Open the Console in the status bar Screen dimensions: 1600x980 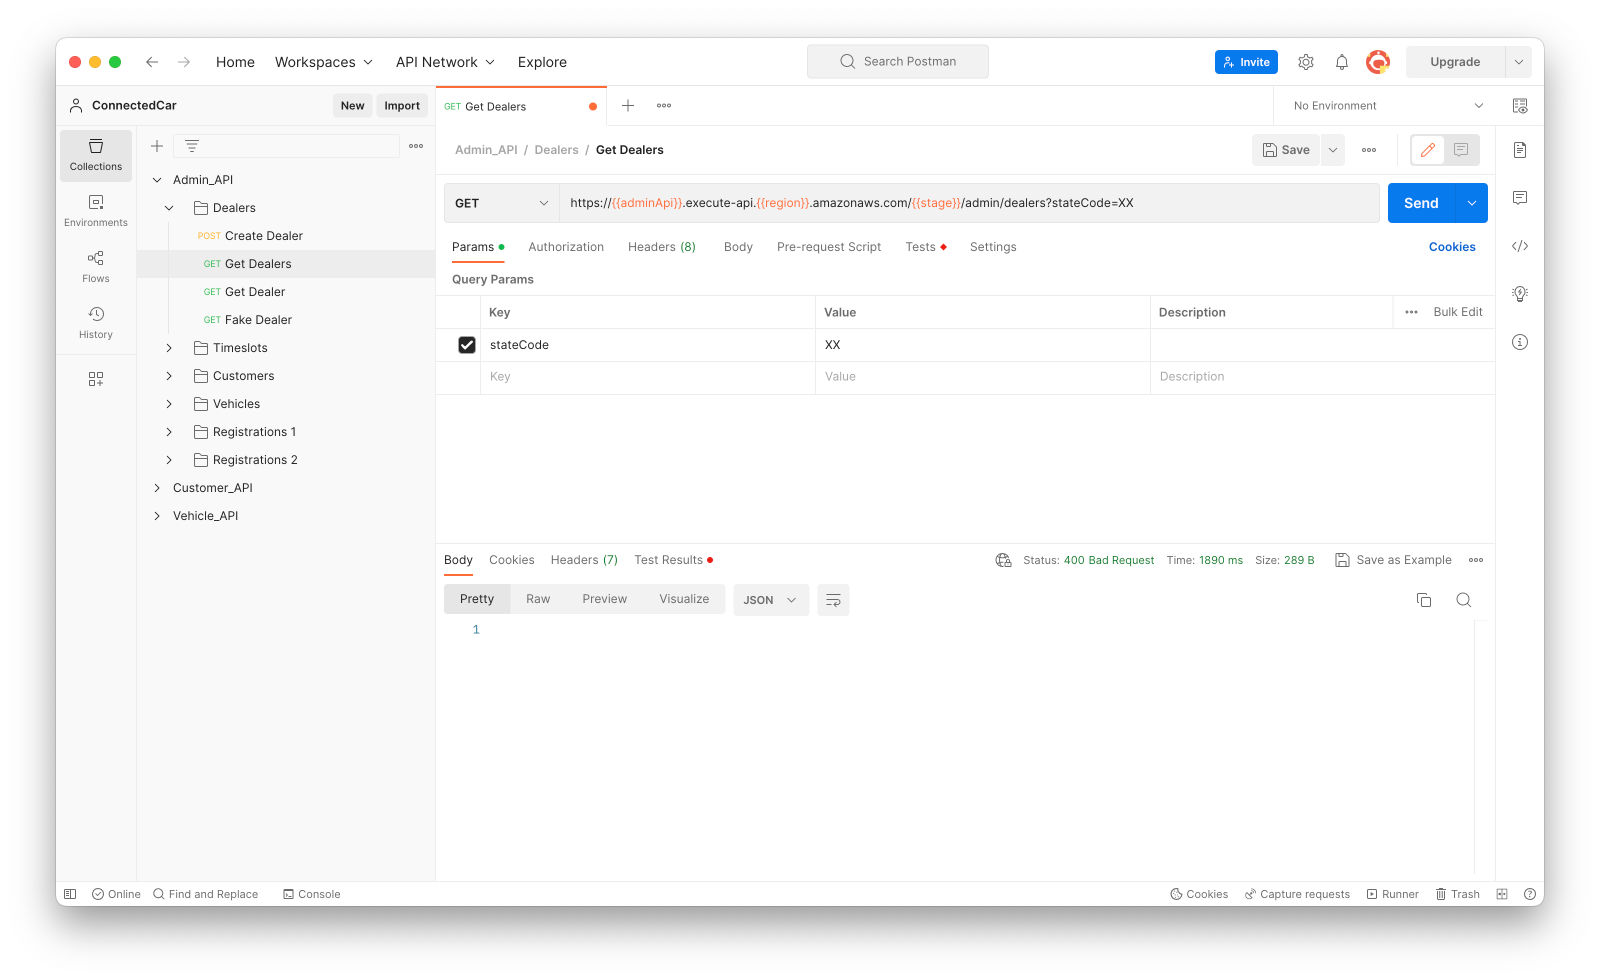point(312,894)
